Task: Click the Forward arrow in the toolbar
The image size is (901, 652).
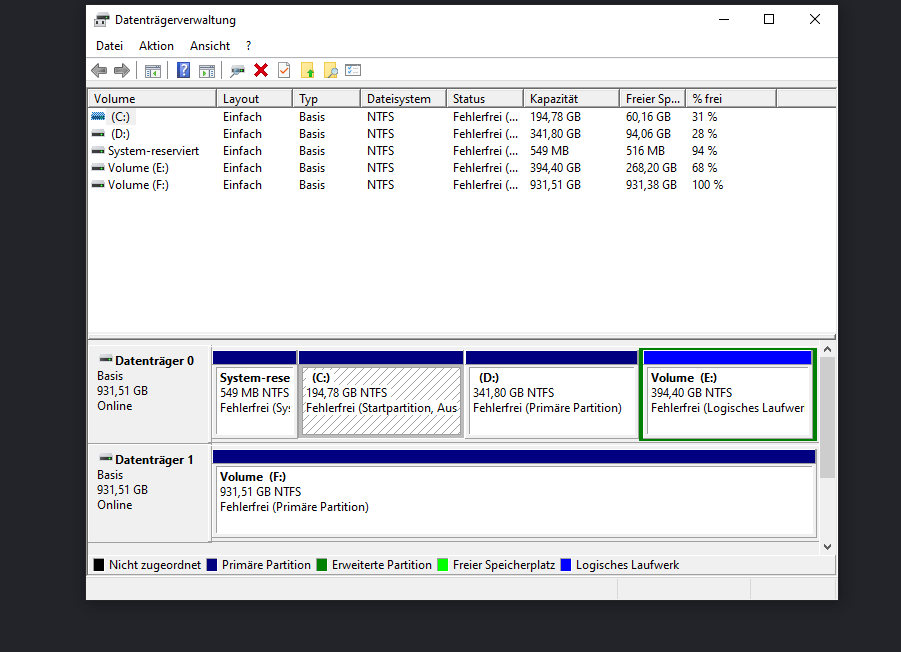Action: 122,71
